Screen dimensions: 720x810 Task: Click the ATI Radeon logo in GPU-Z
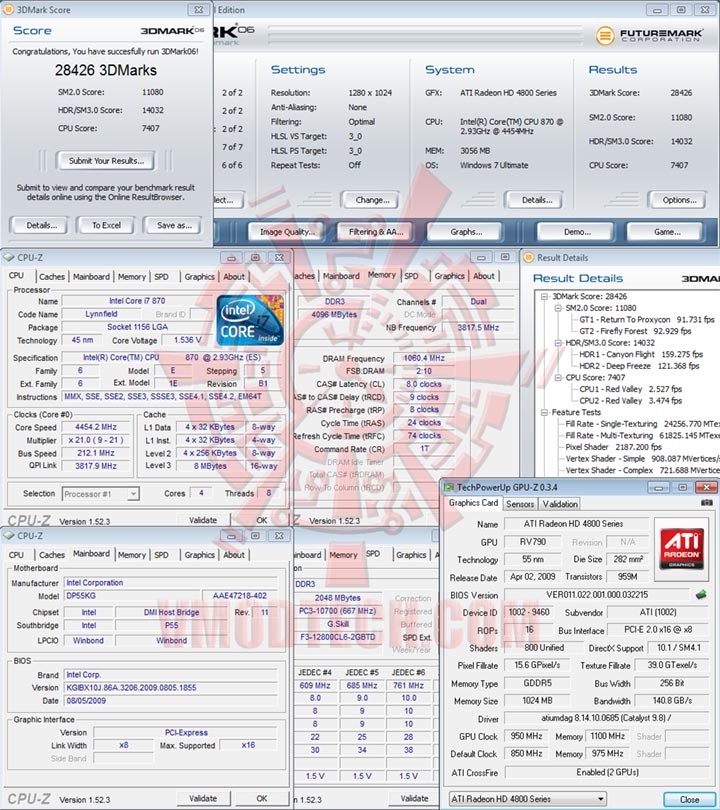coord(682,548)
